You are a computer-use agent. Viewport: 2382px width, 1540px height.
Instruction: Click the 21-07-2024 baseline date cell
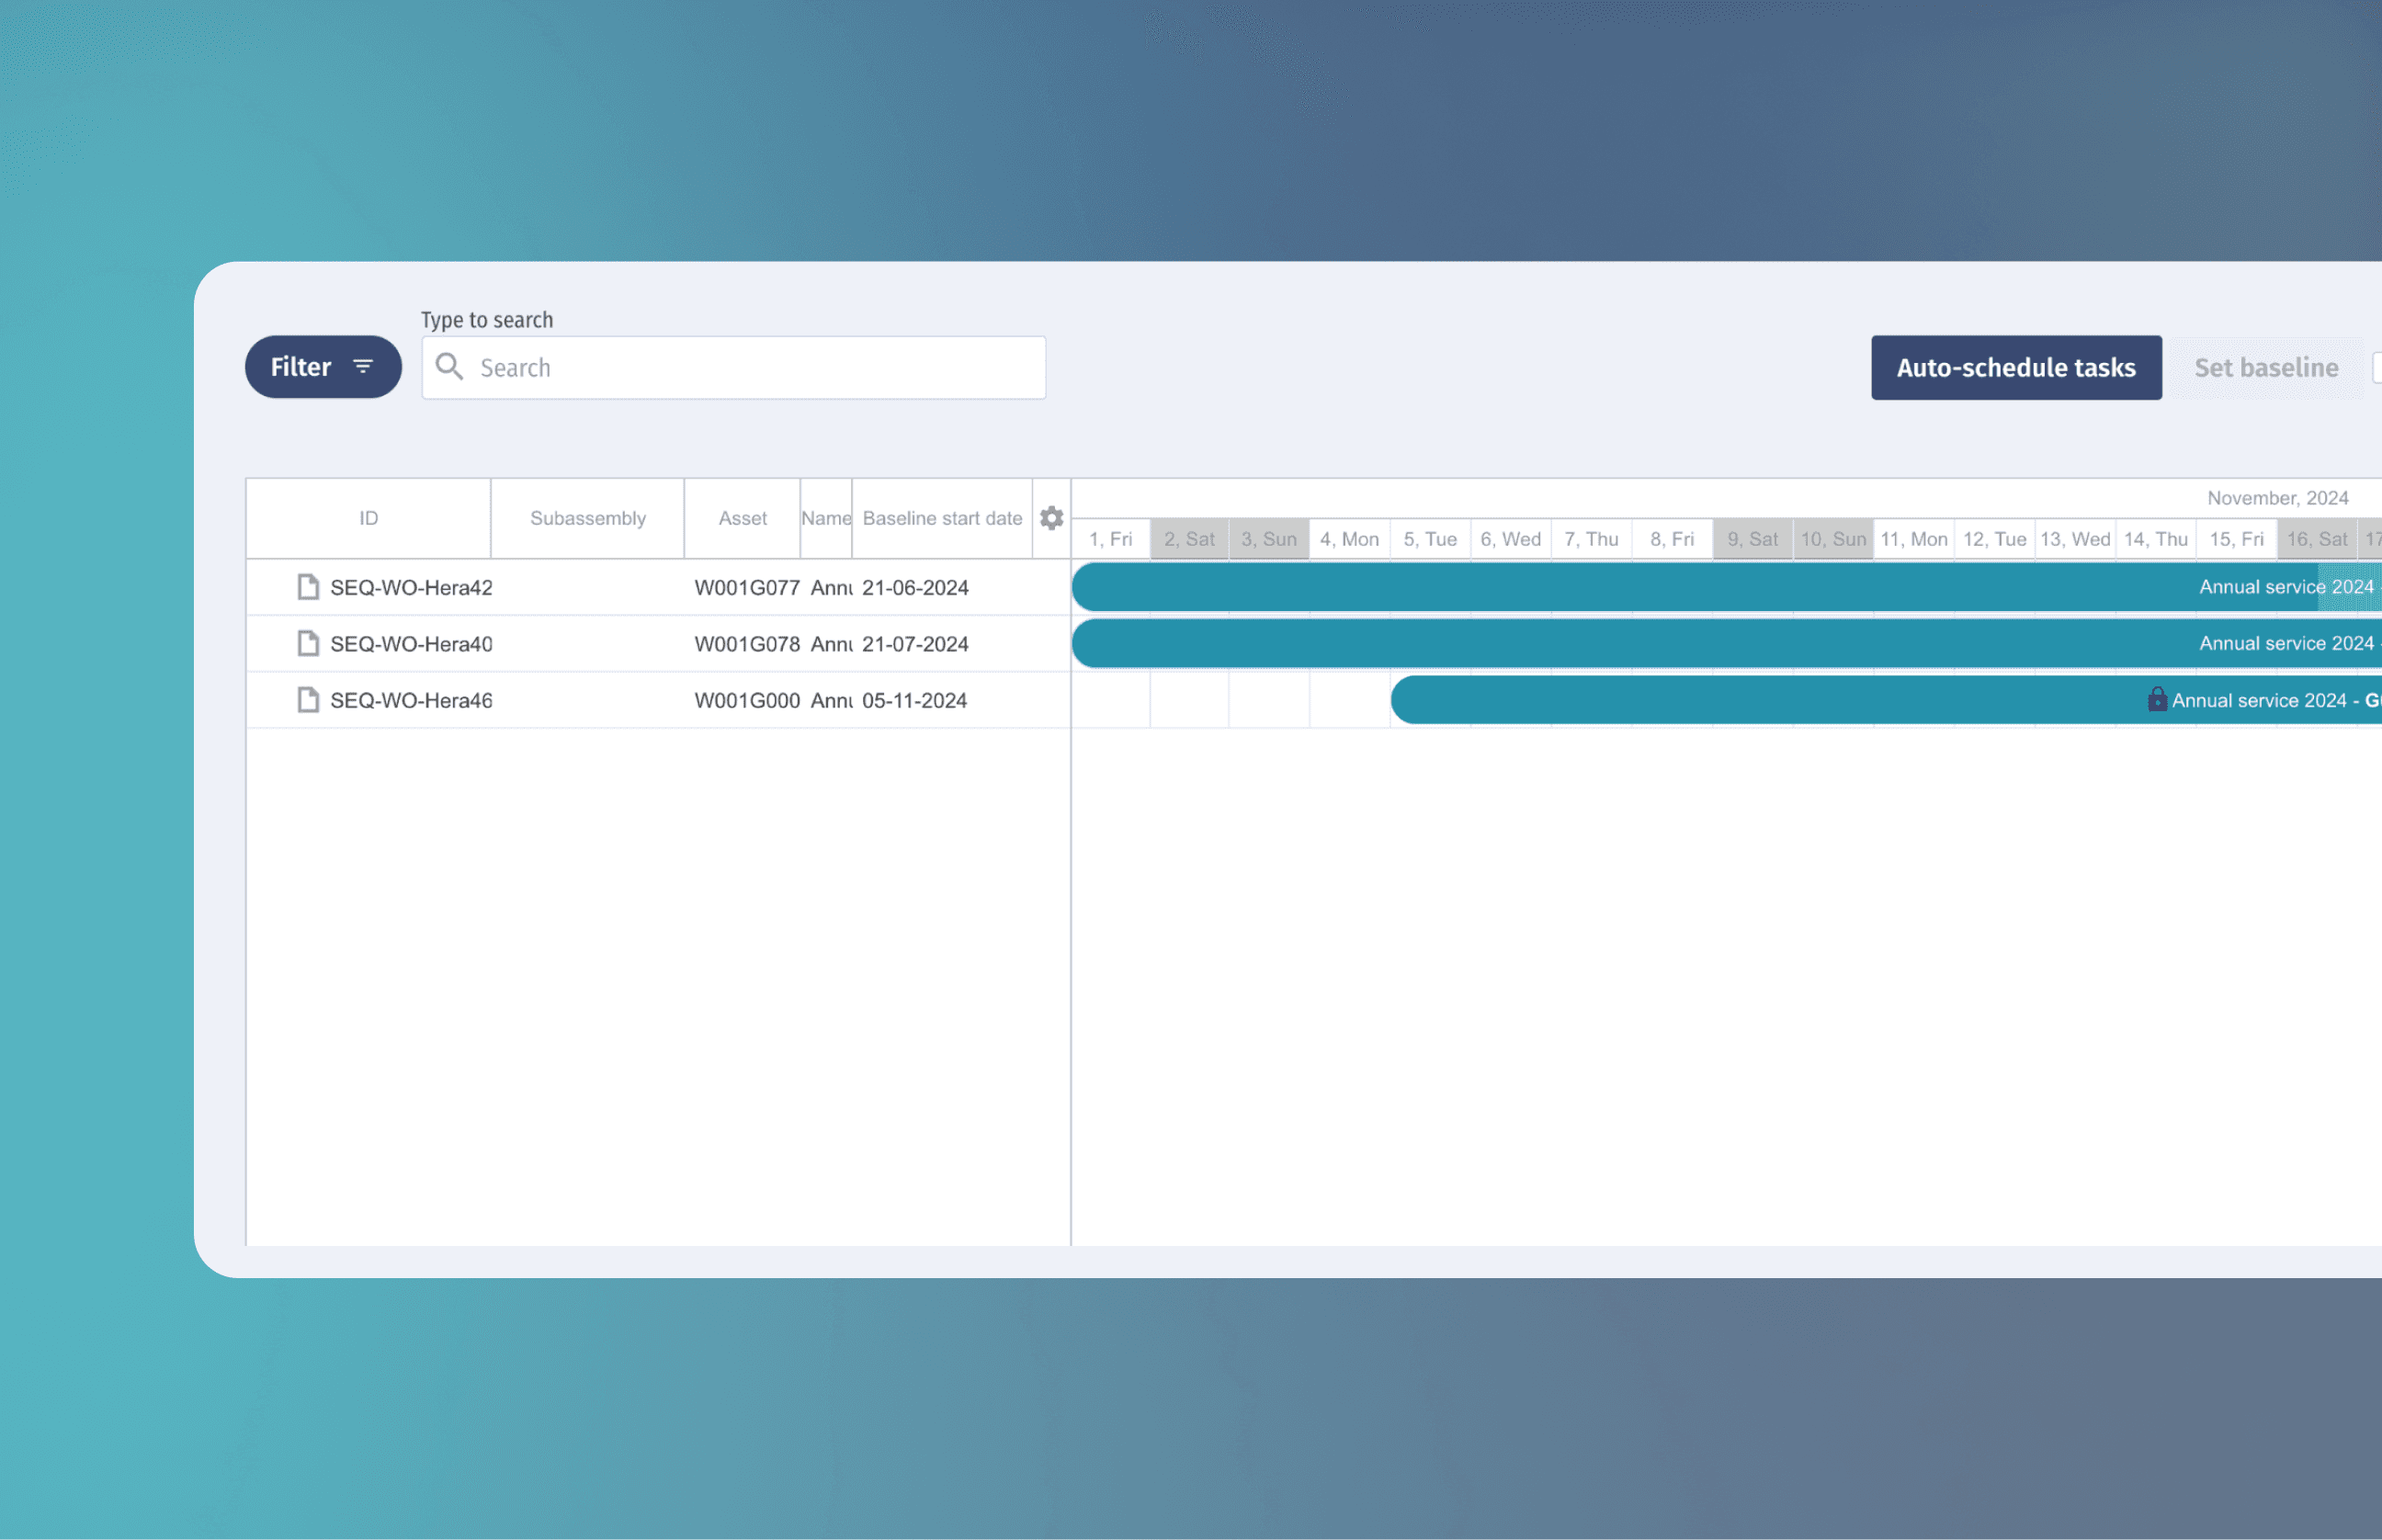pyautogui.click(x=915, y=644)
